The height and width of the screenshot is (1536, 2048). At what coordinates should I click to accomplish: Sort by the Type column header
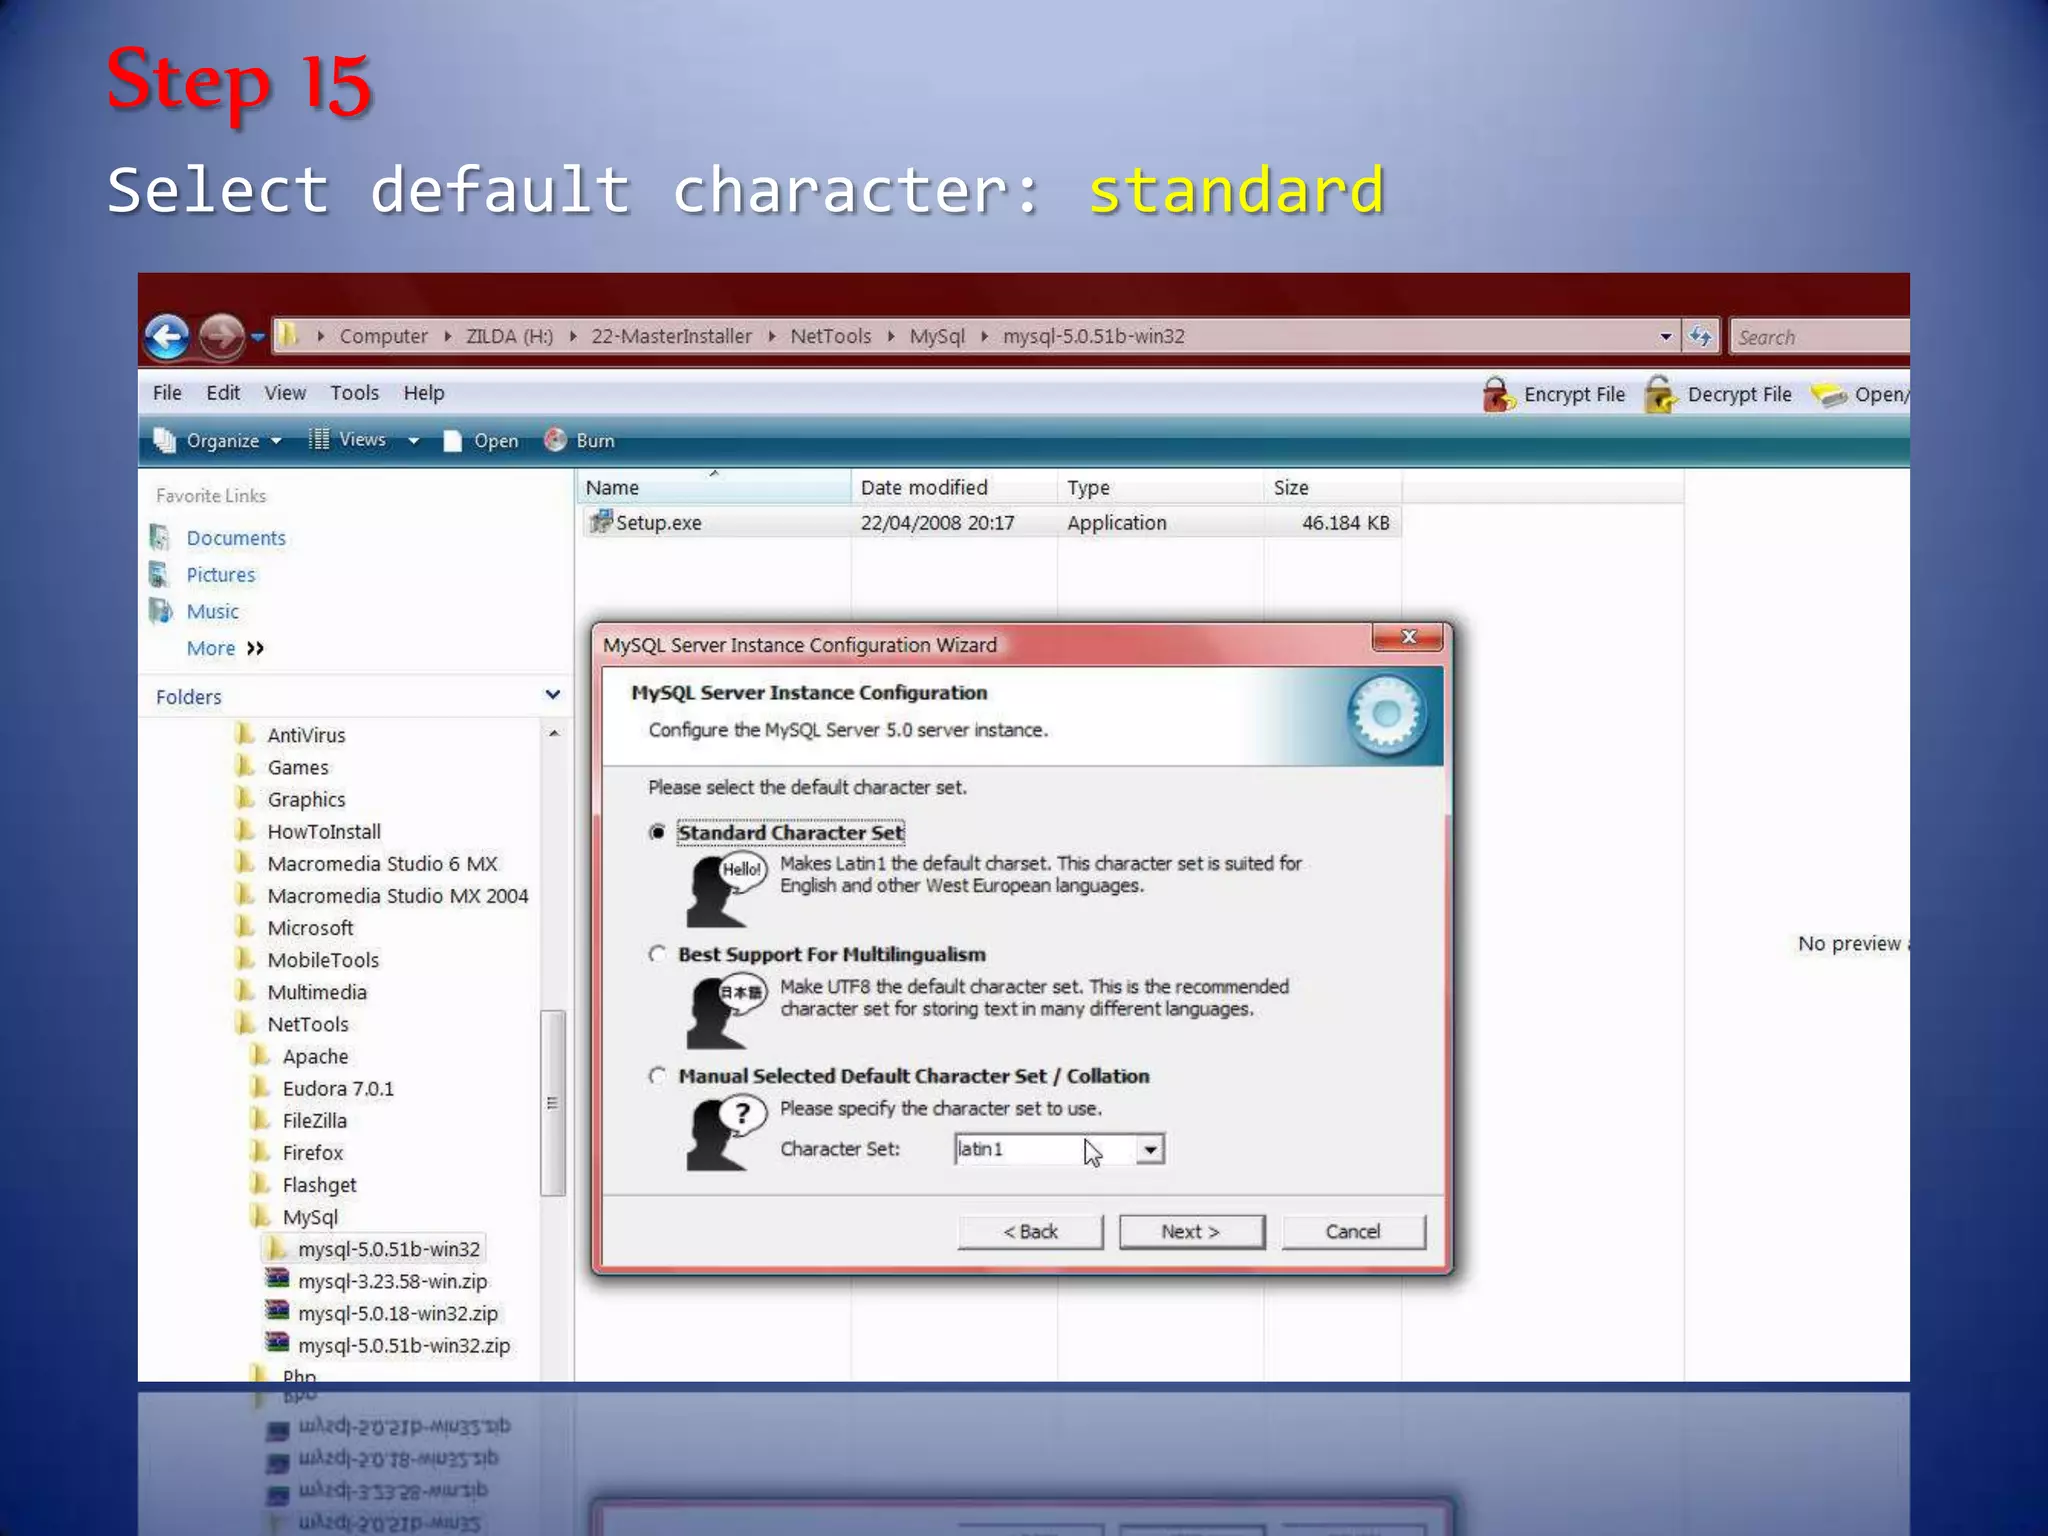coord(1160,487)
